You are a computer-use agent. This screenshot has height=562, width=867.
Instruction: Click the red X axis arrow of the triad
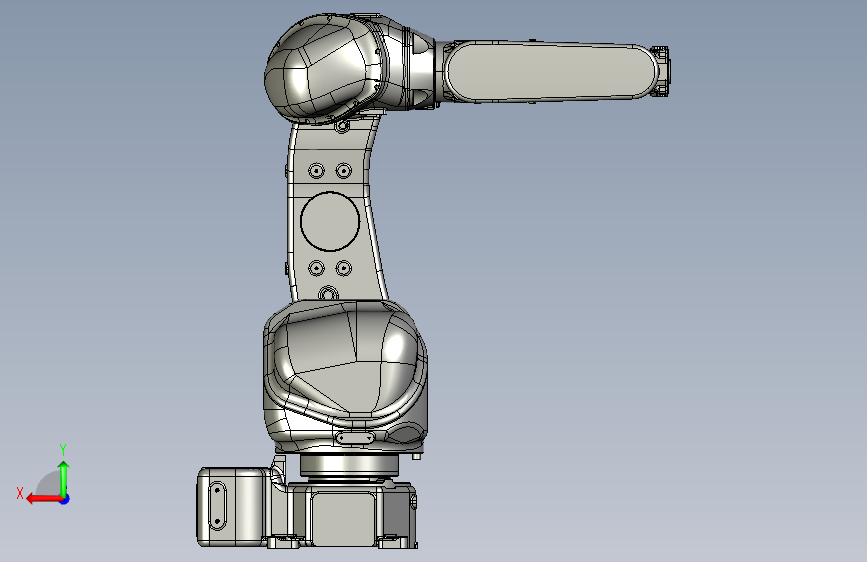point(43,499)
